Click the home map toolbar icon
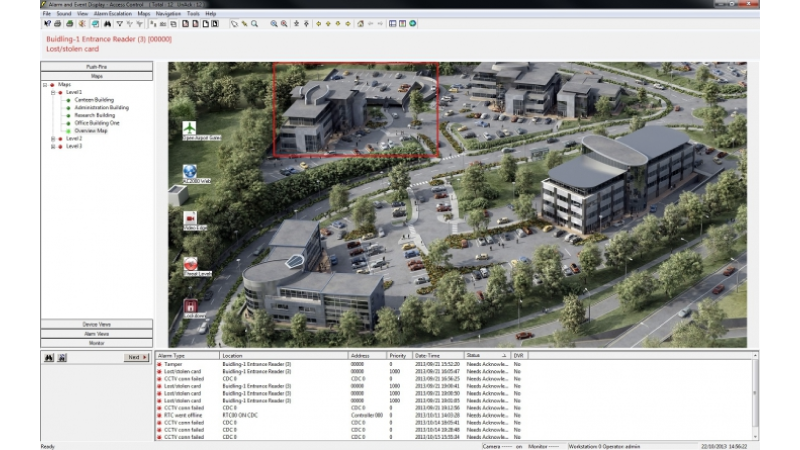The height and width of the screenshot is (450, 800). click(x=360, y=23)
